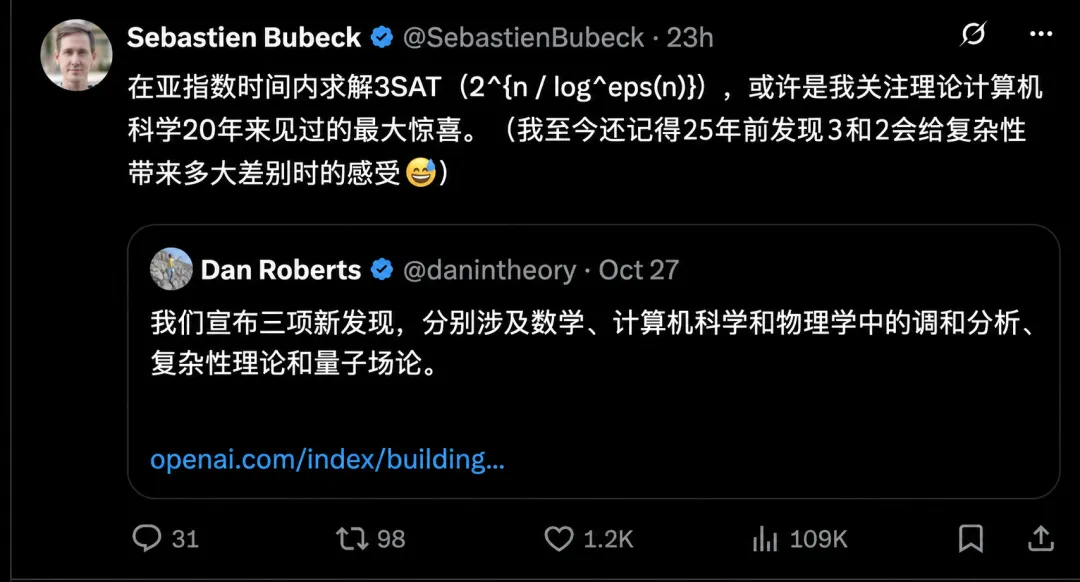This screenshot has width=1080, height=582.
Task: Open the @danintheory handle
Action: click(x=490, y=270)
